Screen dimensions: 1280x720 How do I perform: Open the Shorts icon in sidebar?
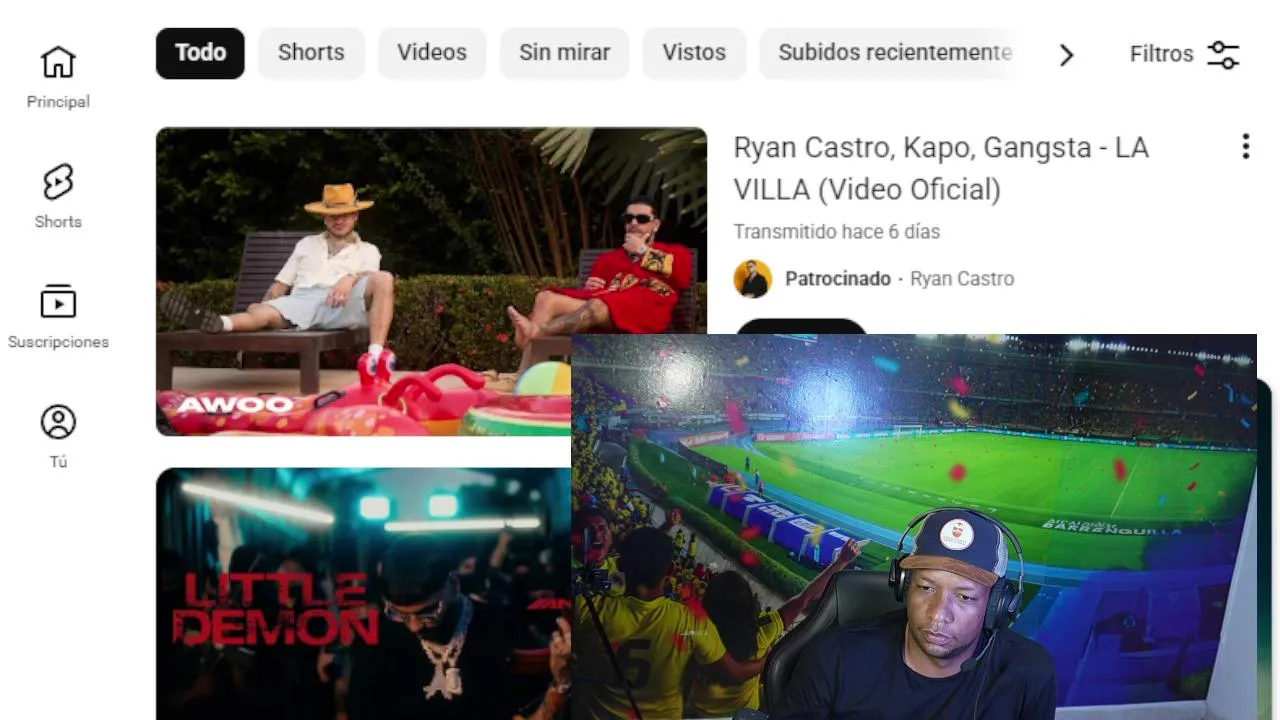click(58, 182)
